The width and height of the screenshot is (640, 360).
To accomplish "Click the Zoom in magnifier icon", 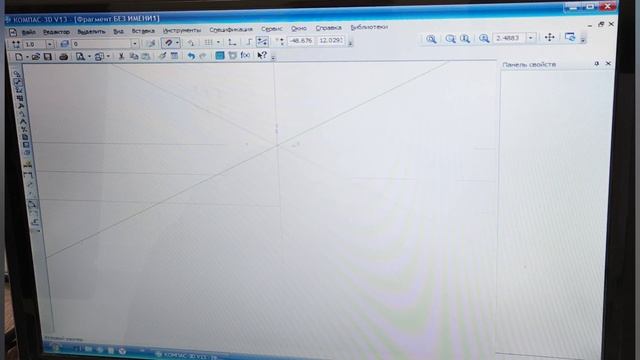I will [x=431, y=39].
